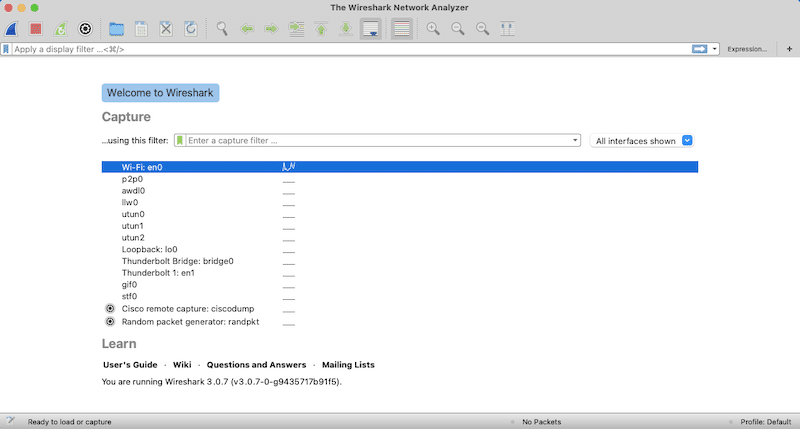Stop capturing packets red square icon
The width and height of the screenshot is (800, 429).
point(36,29)
